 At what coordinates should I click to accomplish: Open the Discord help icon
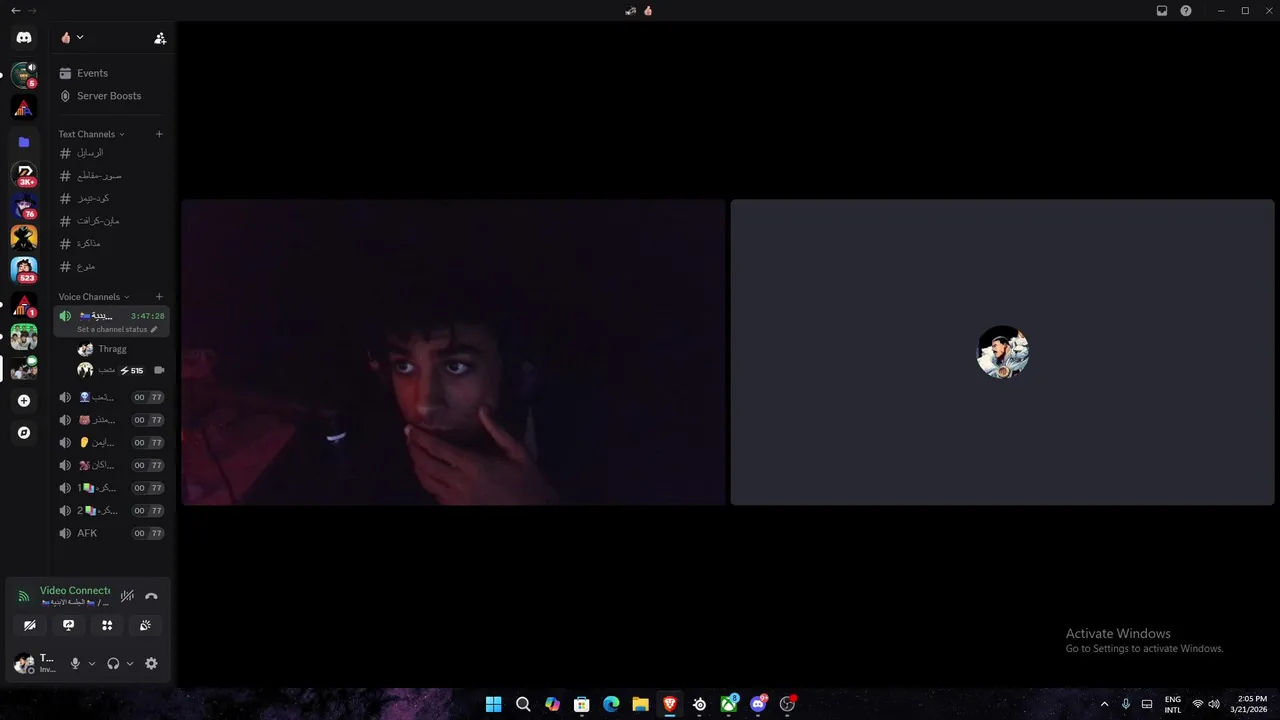click(1186, 11)
